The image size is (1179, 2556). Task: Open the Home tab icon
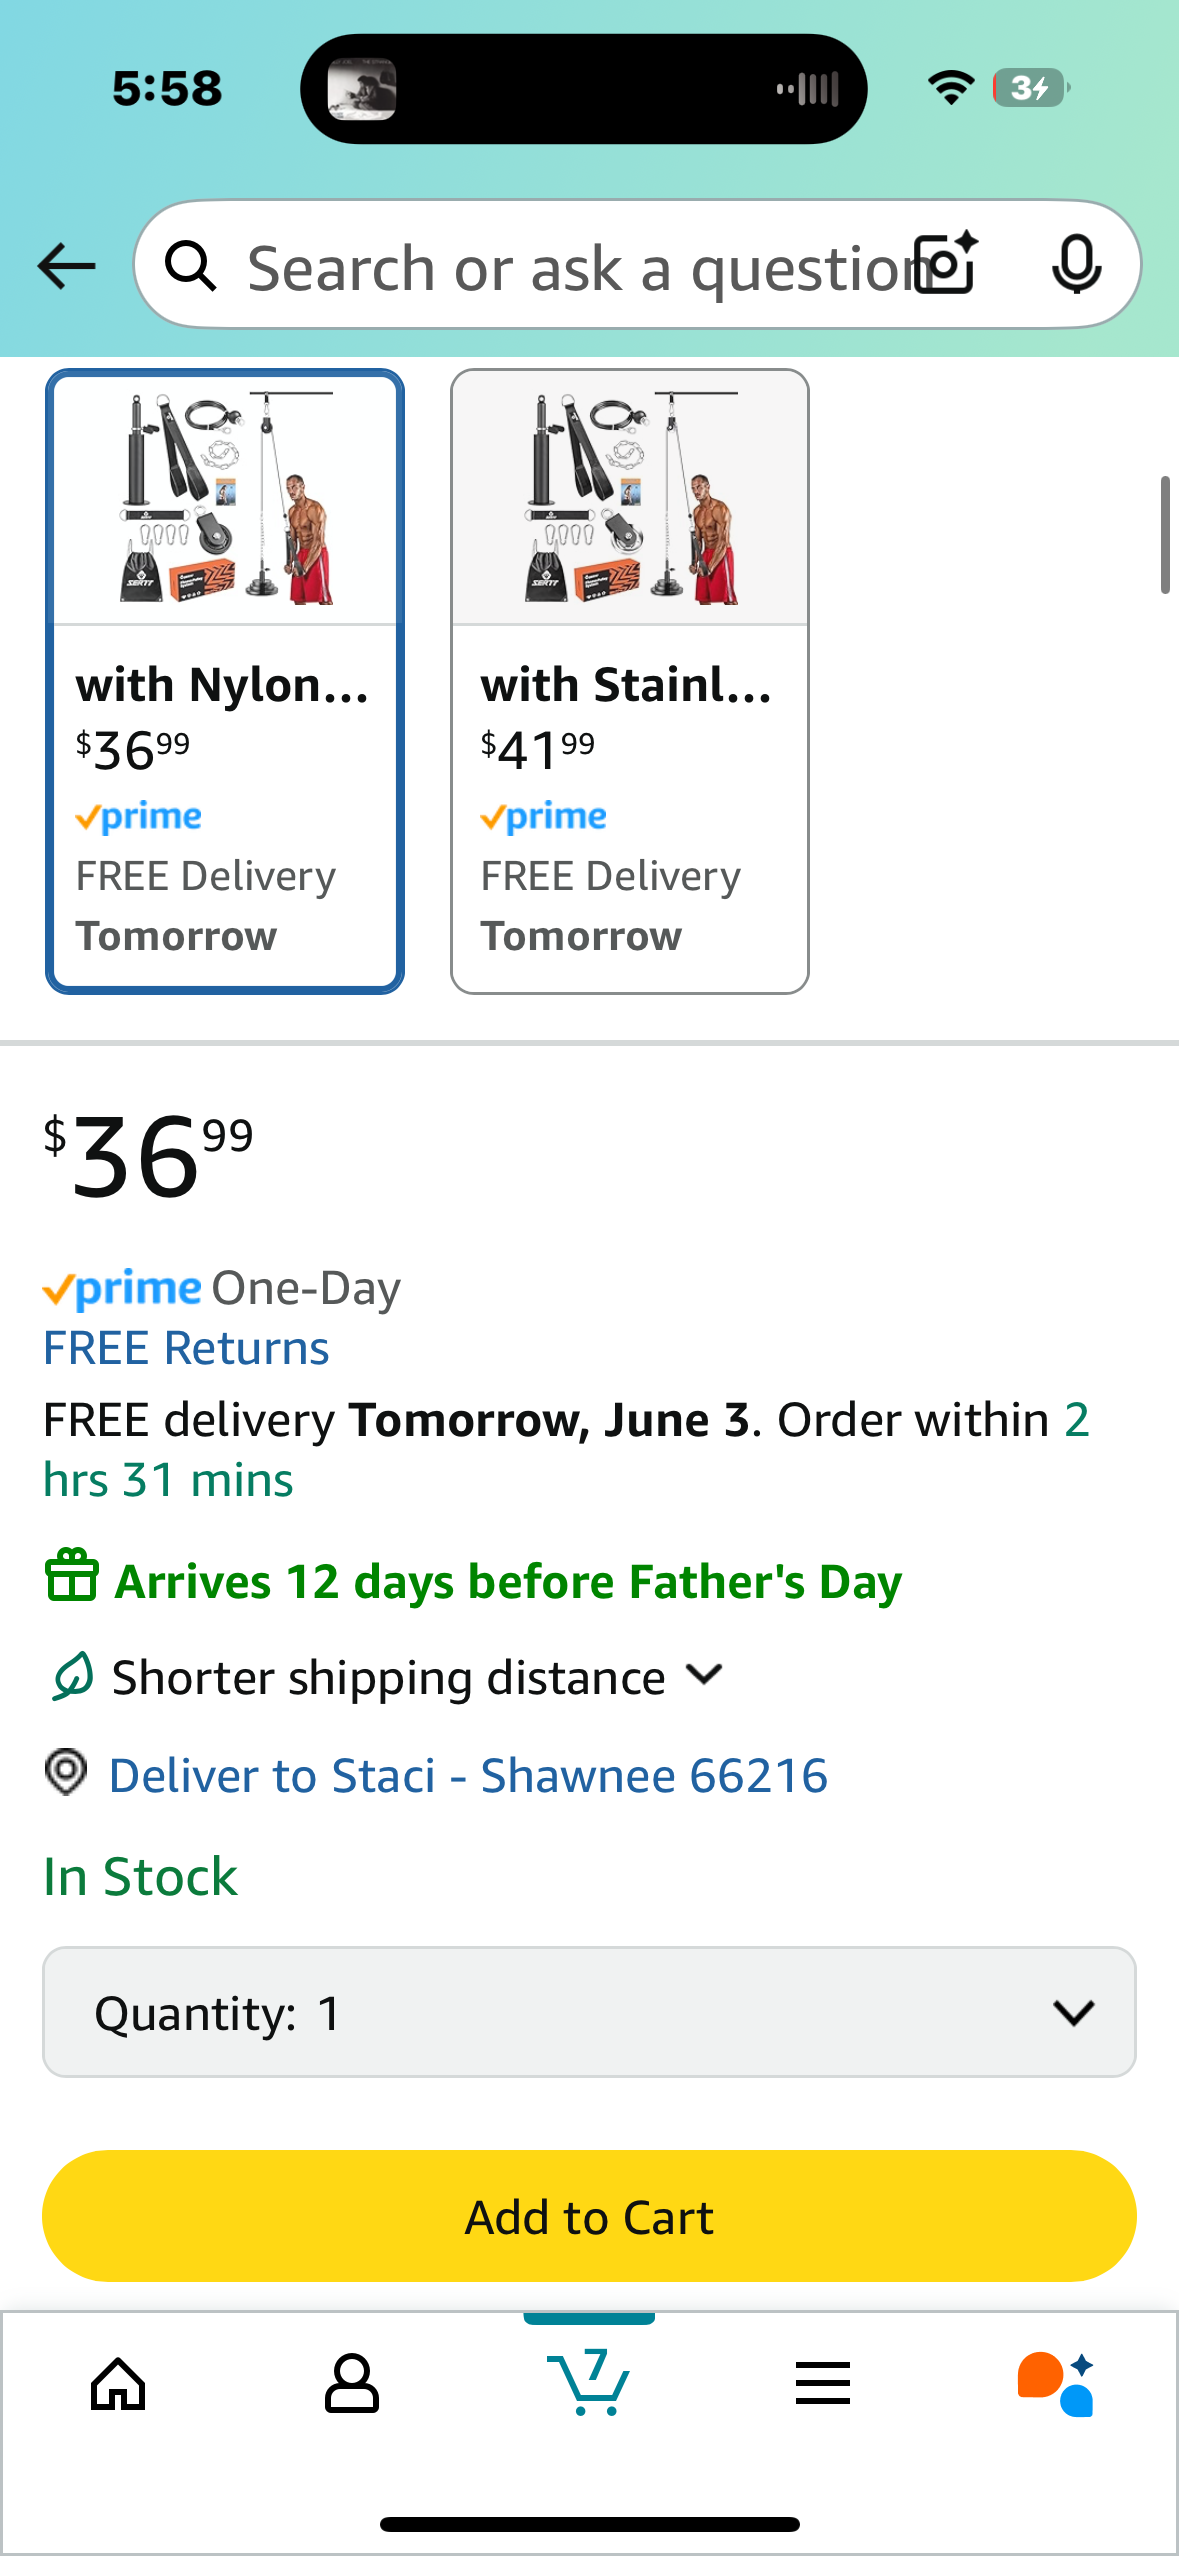(x=118, y=2384)
